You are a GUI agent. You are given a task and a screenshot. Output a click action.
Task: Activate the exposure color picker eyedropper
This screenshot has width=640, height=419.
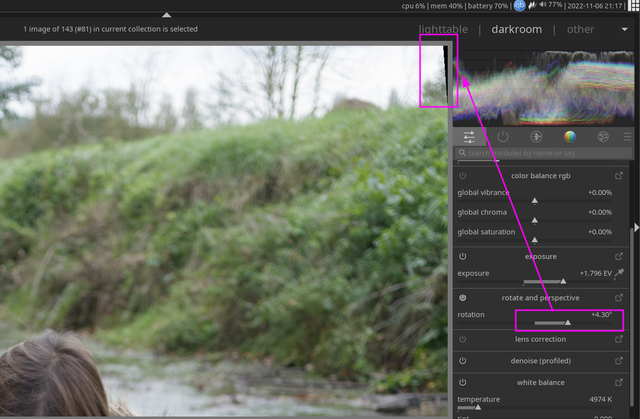click(x=619, y=273)
